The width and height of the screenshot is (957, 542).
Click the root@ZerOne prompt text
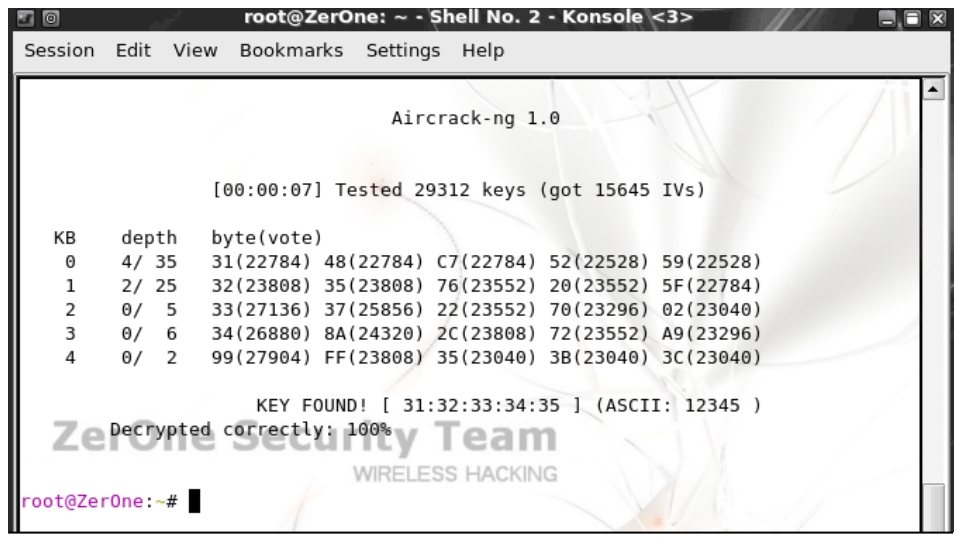point(82,502)
